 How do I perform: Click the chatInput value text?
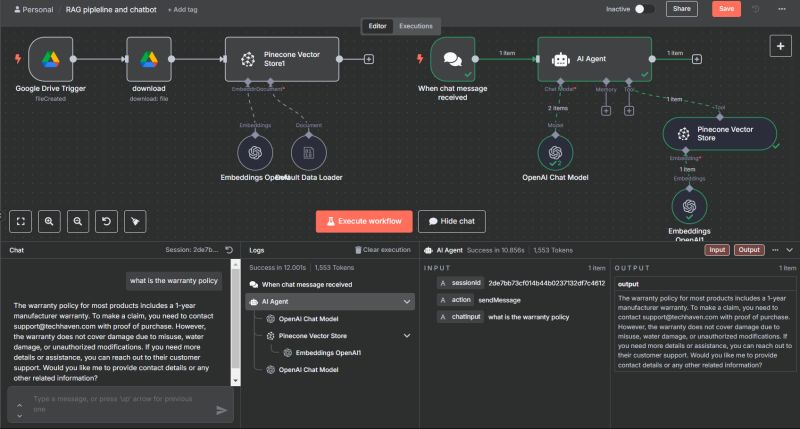pos(529,317)
